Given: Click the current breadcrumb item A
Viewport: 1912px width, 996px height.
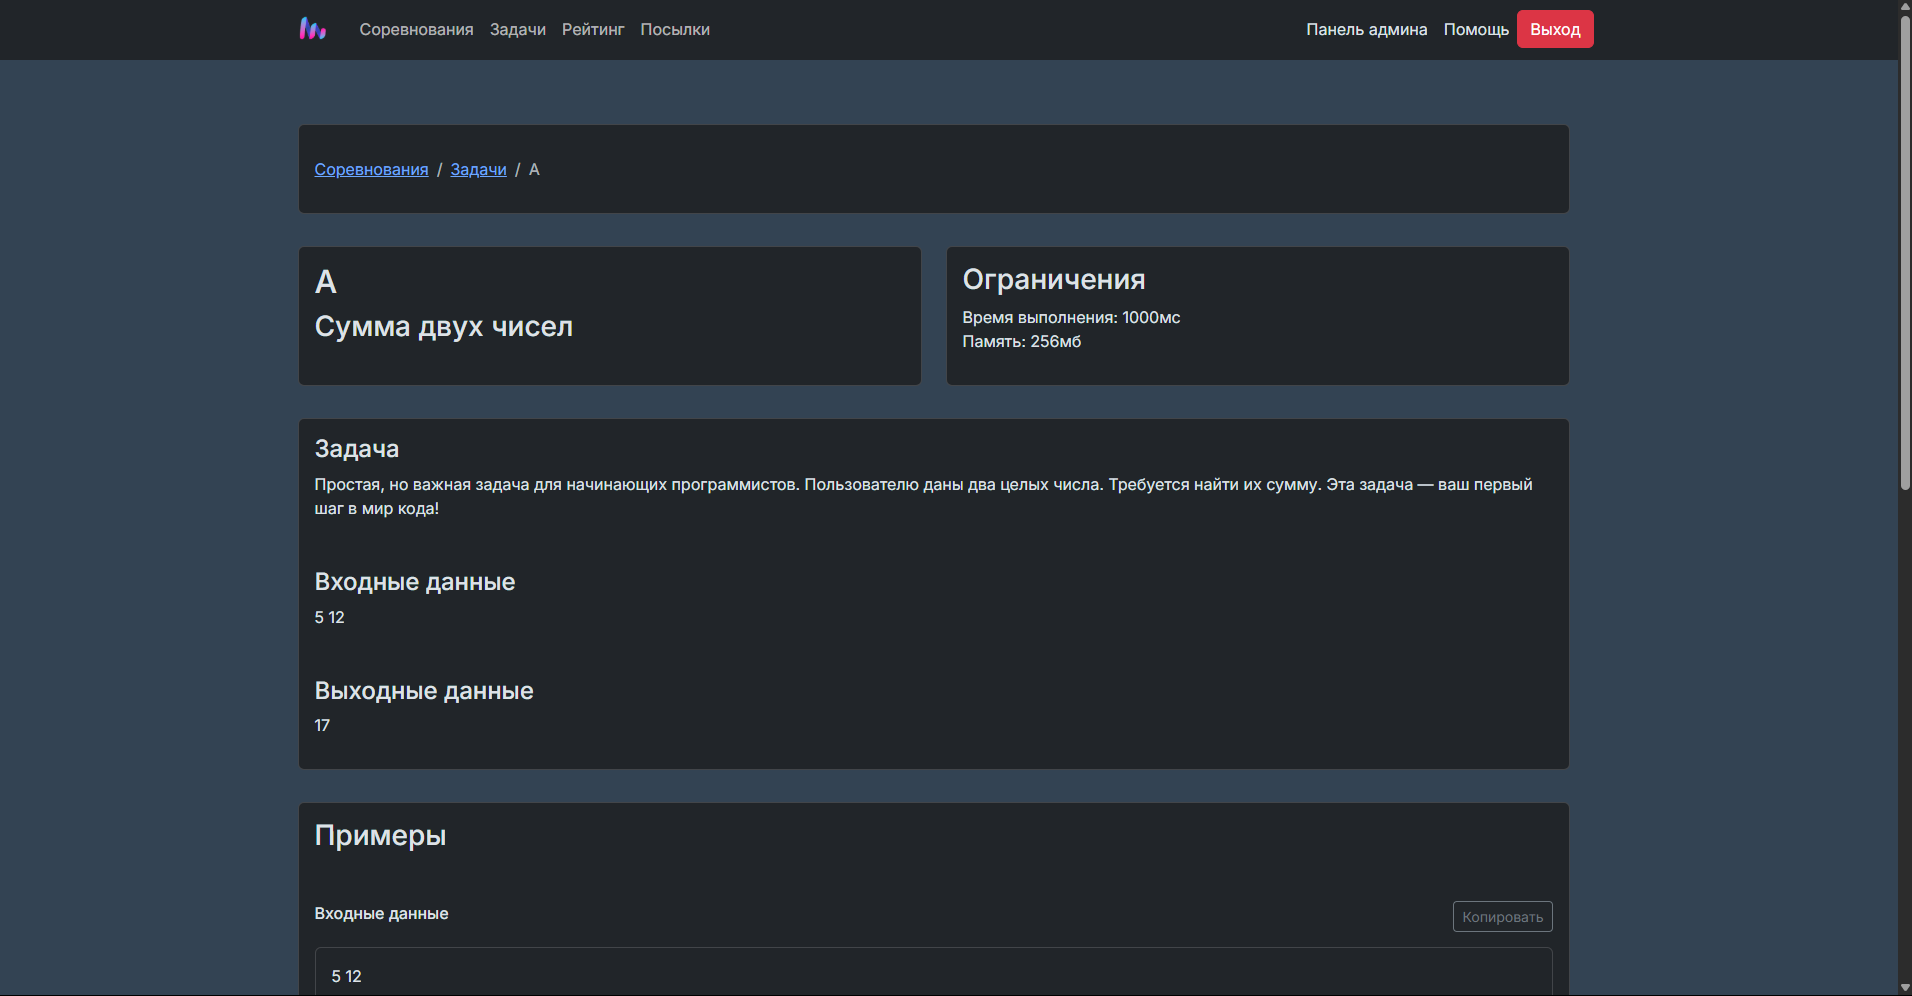Looking at the screenshot, I should (534, 170).
